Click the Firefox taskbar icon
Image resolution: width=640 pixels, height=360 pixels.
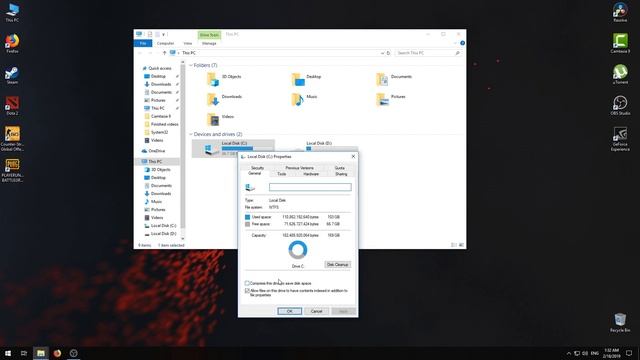(x=57, y=353)
